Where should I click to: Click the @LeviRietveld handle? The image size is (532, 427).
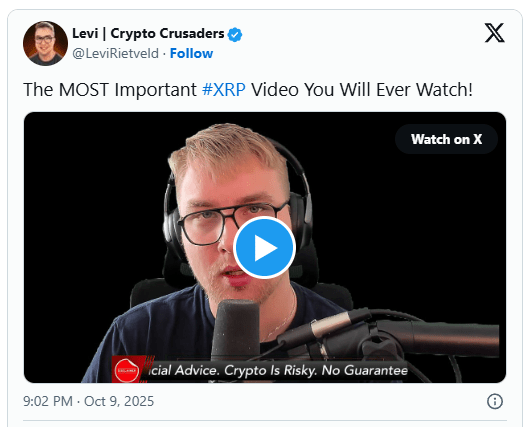pos(115,54)
